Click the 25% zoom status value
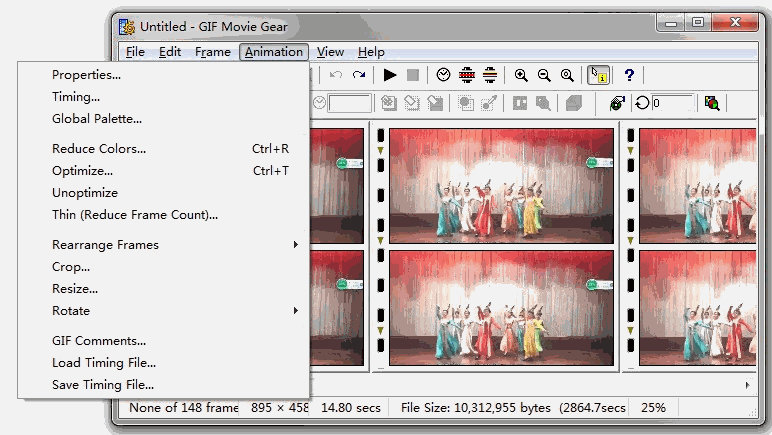 coord(653,408)
